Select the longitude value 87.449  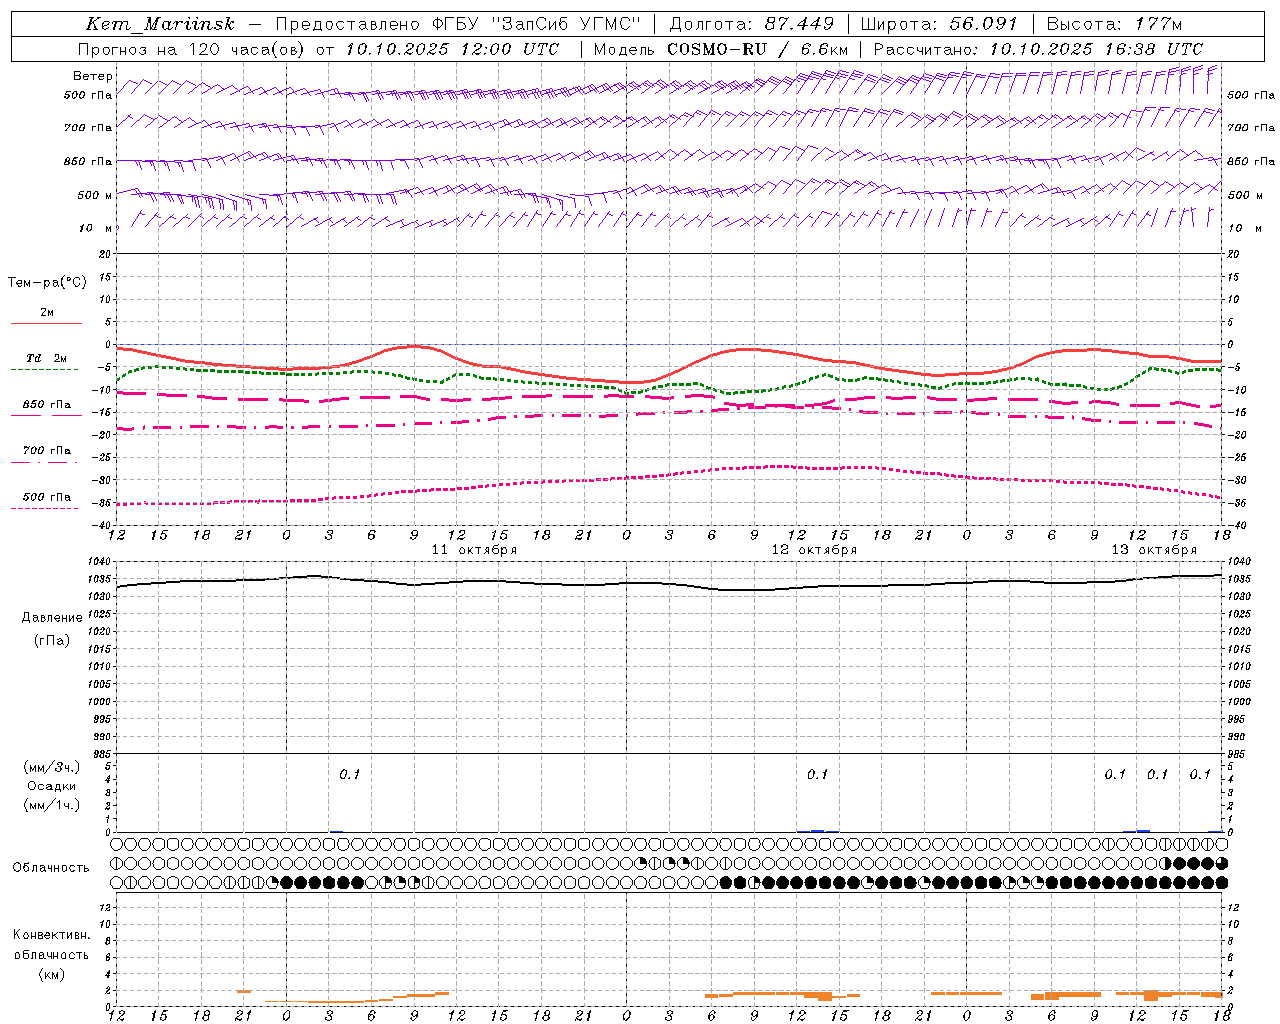point(801,24)
